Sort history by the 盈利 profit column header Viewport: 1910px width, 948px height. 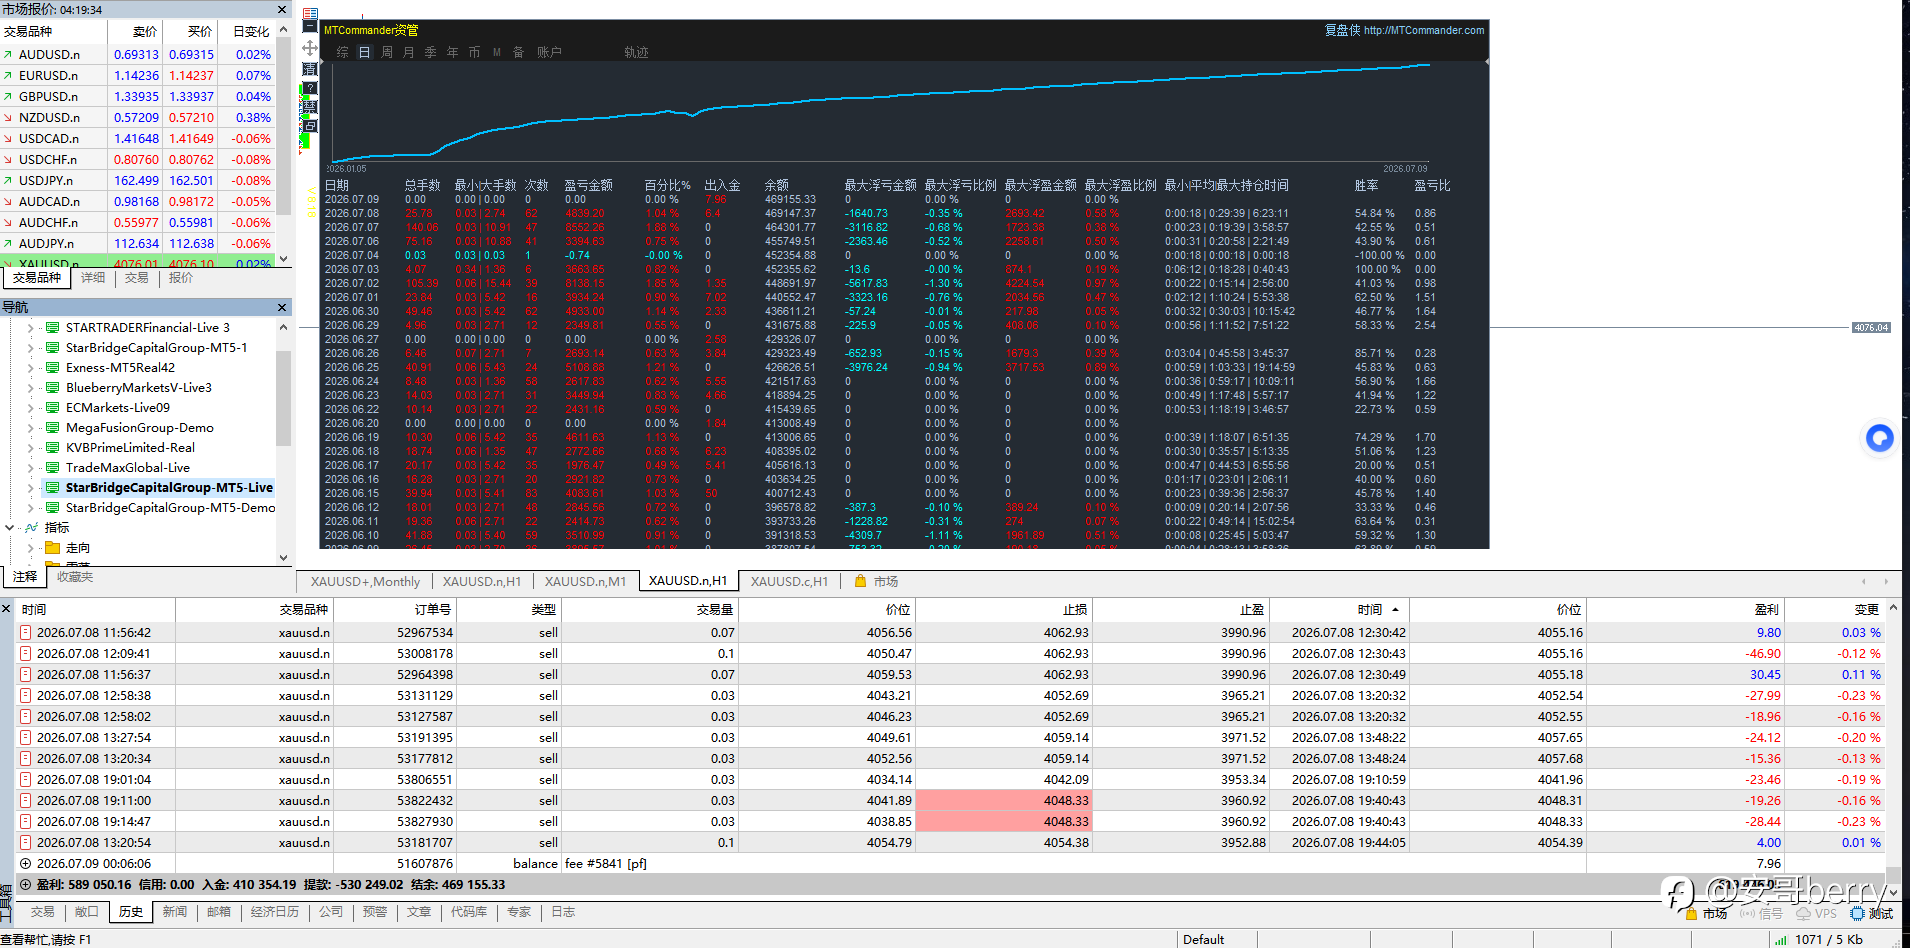tap(1766, 609)
